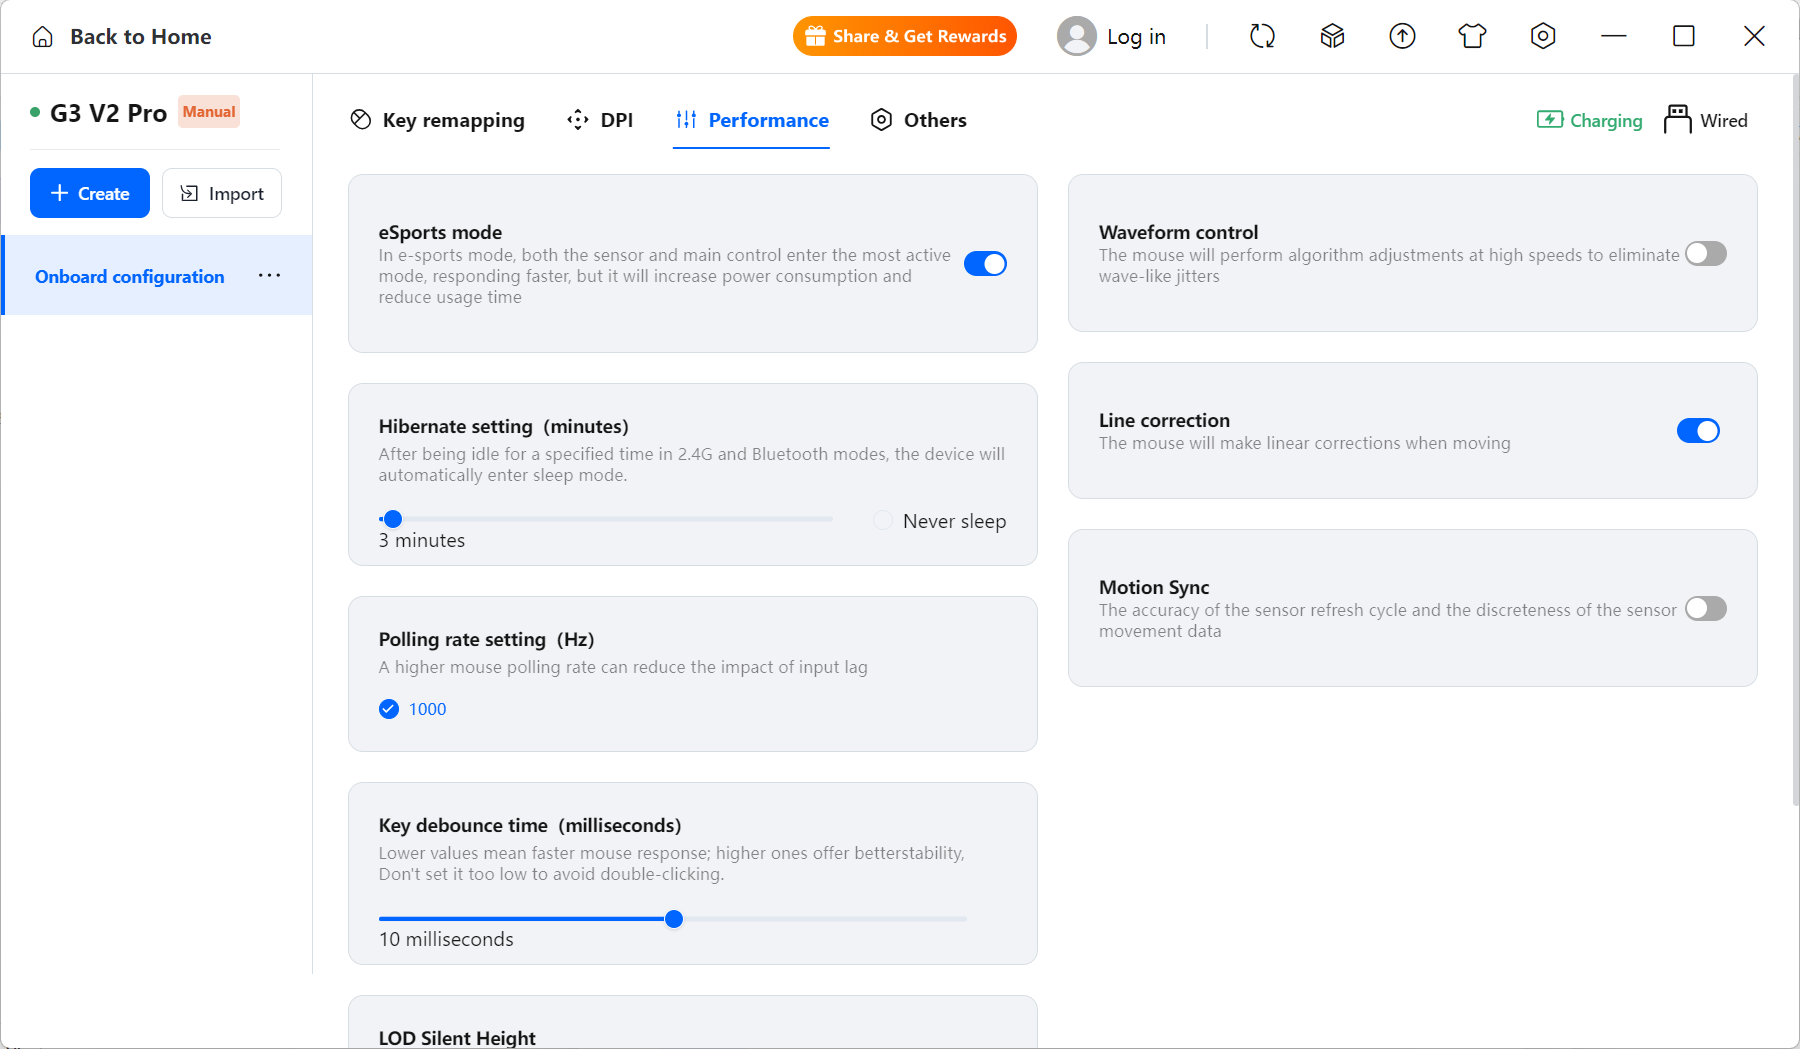
Task: Open the Others tab
Action: coord(918,120)
